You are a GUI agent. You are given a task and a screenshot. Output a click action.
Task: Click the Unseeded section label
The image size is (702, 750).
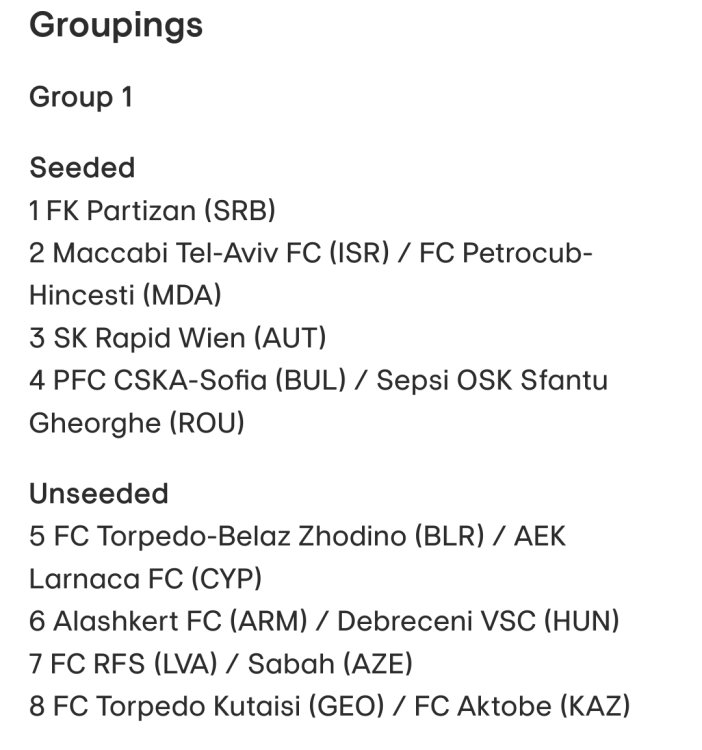(98, 493)
